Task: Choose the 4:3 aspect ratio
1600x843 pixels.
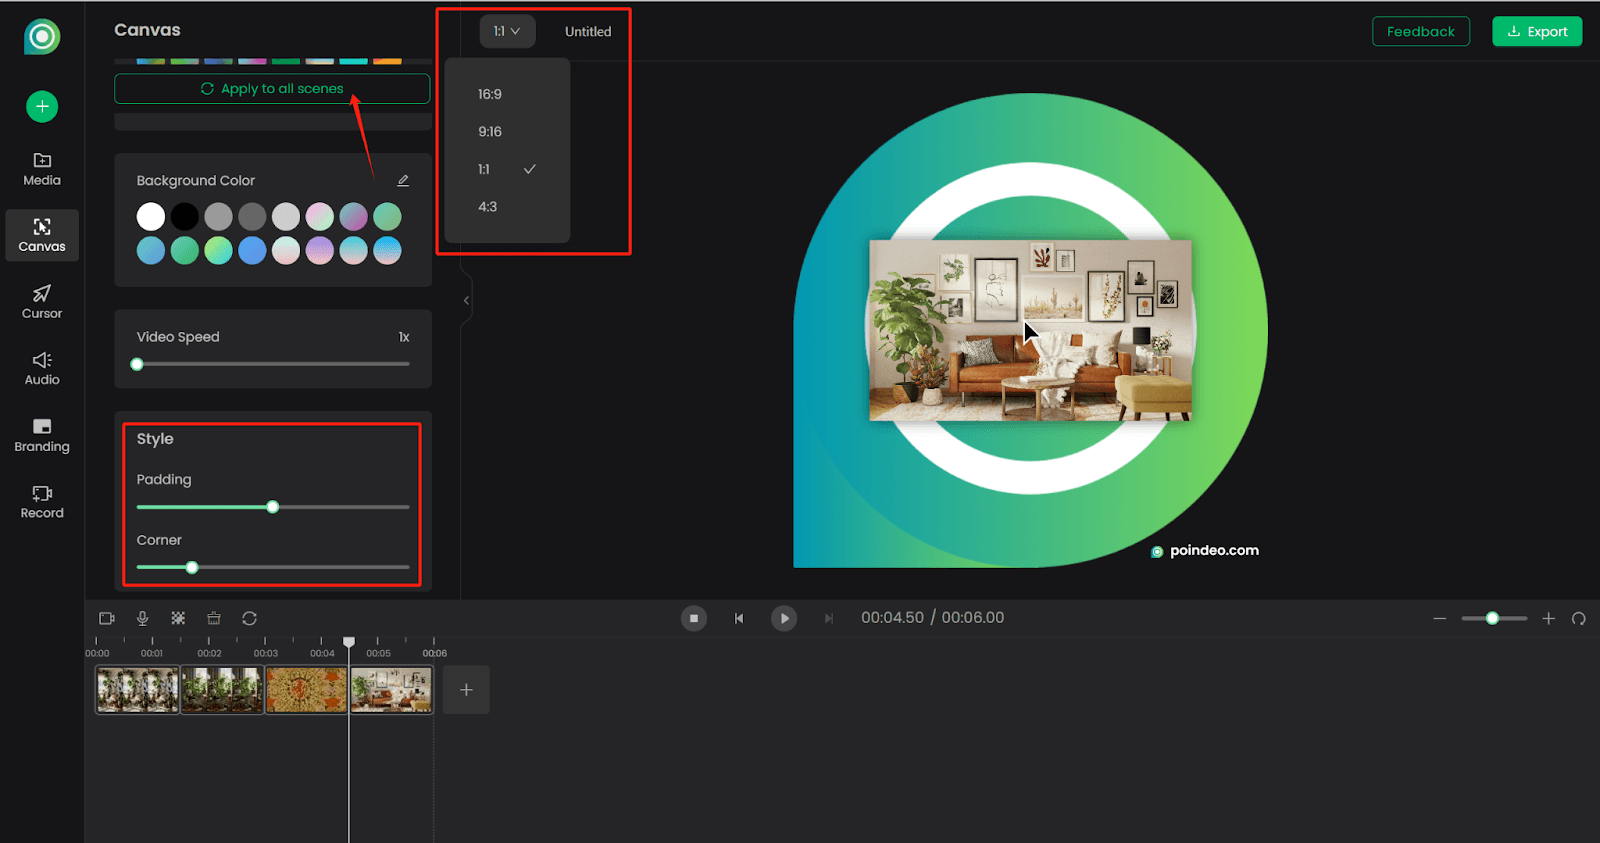Action: tap(507, 207)
